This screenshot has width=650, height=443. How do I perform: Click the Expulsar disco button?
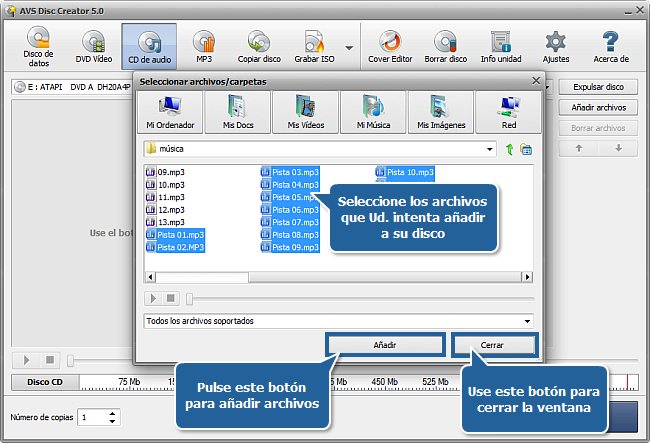pyautogui.click(x=597, y=87)
